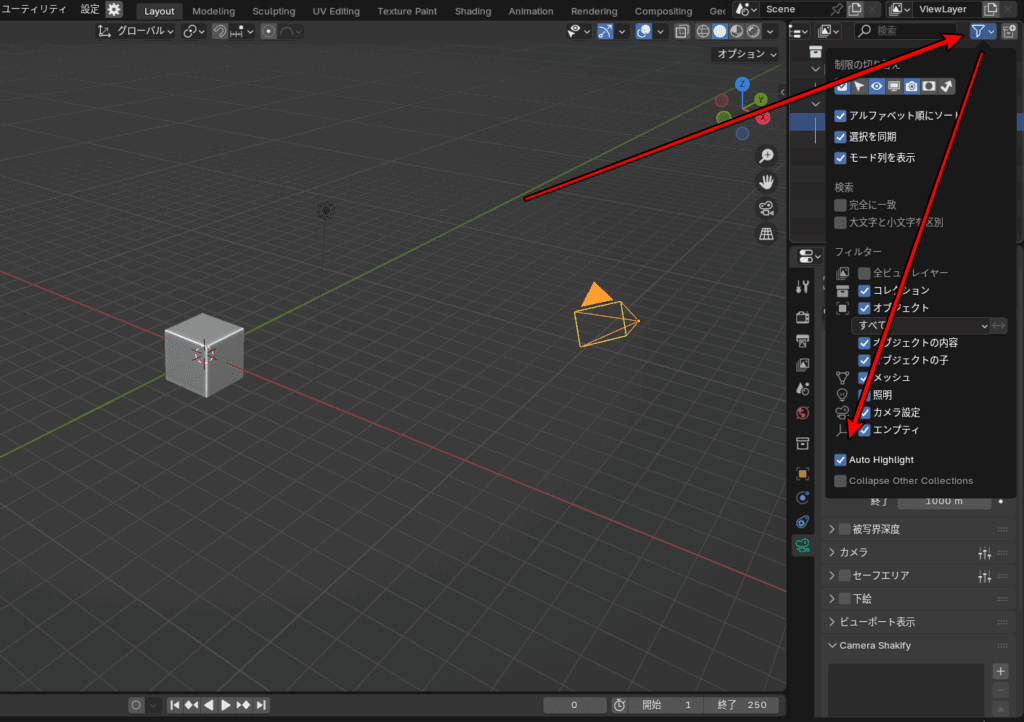Click the zoom magnifier viewport gizmo
1024x722 pixels.
[x=766, y=156]
